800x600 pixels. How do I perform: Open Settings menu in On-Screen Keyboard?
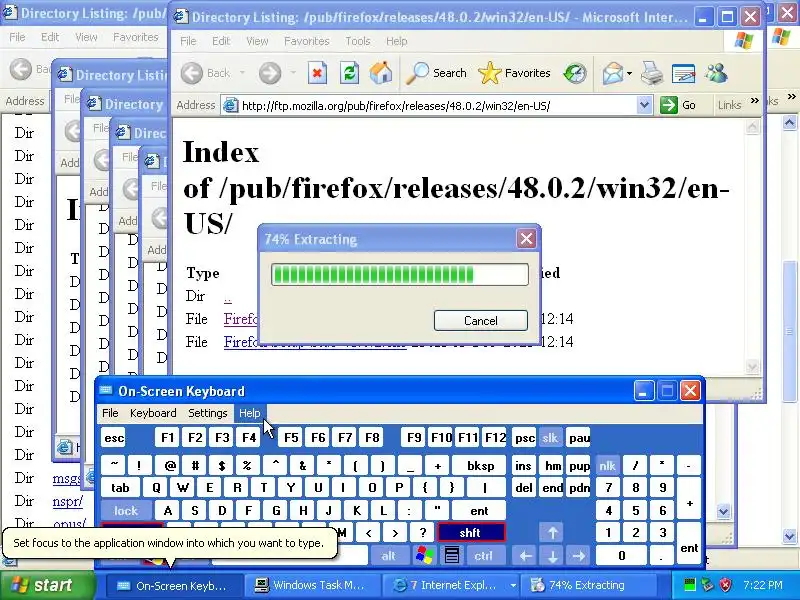pos(208,413)
